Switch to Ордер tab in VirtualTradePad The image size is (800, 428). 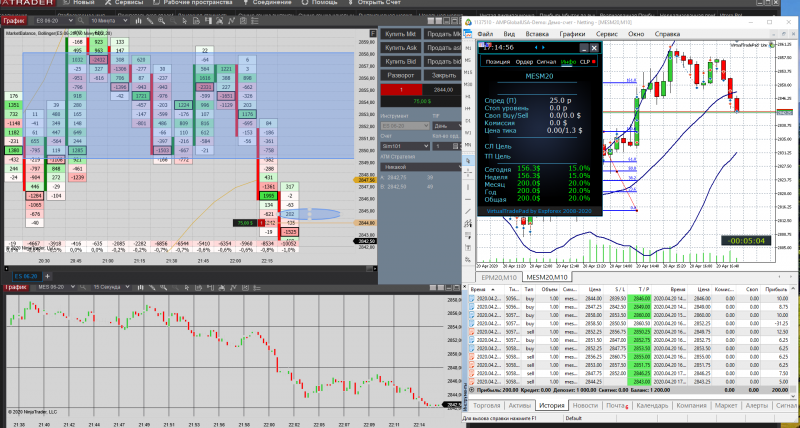pyautogui.click(x=524, y=62)
